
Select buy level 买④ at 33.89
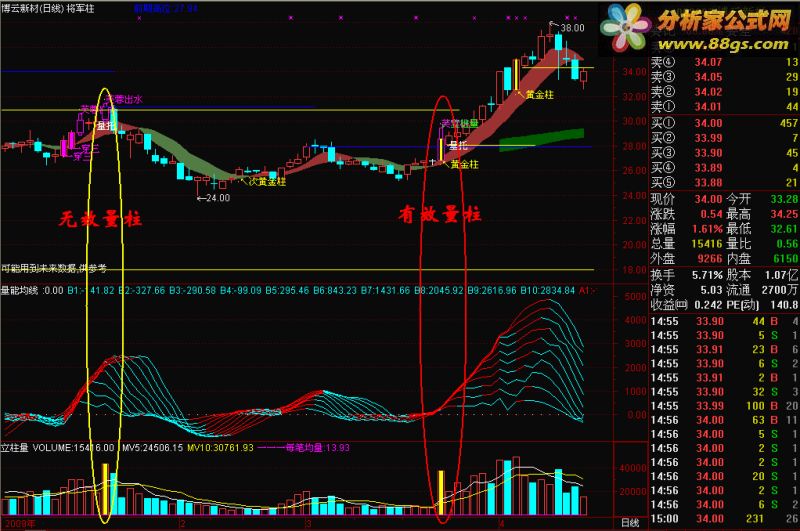point(724,167)
